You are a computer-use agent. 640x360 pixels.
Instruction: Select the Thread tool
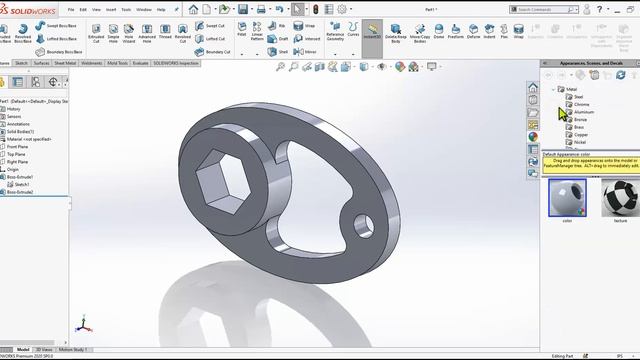click(x=165, y=31)
